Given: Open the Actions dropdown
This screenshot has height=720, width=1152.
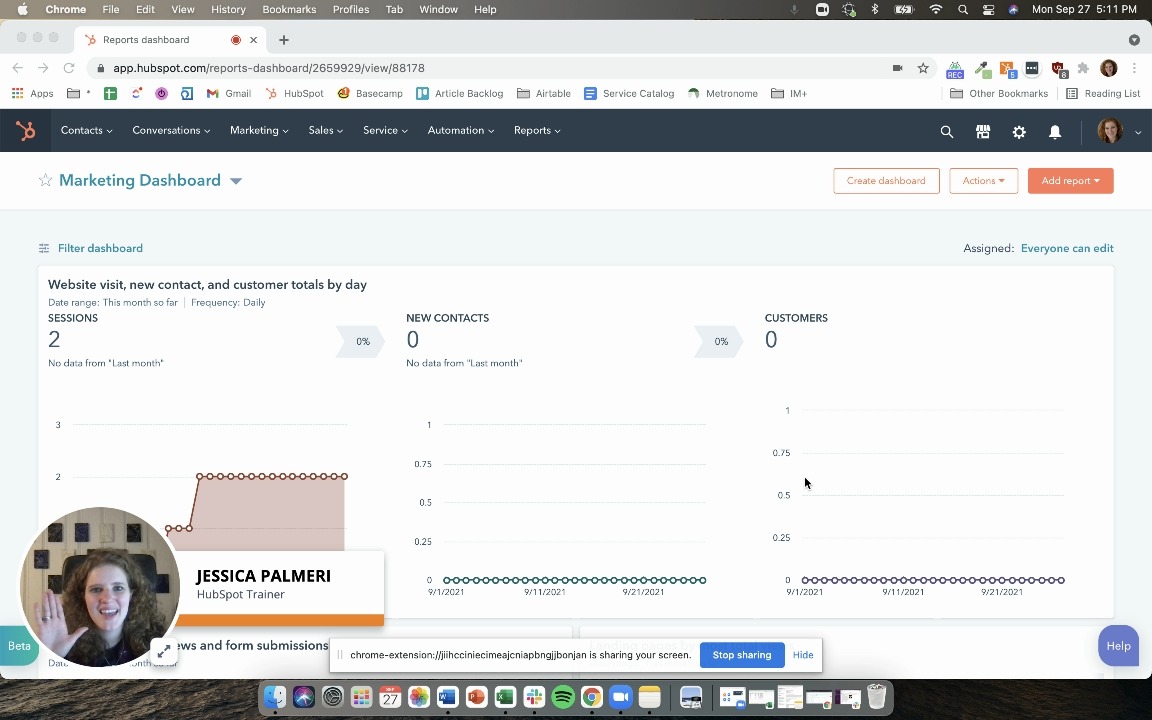Looking at the screenshot, I should pyautogui.click(x=983, y=181).
